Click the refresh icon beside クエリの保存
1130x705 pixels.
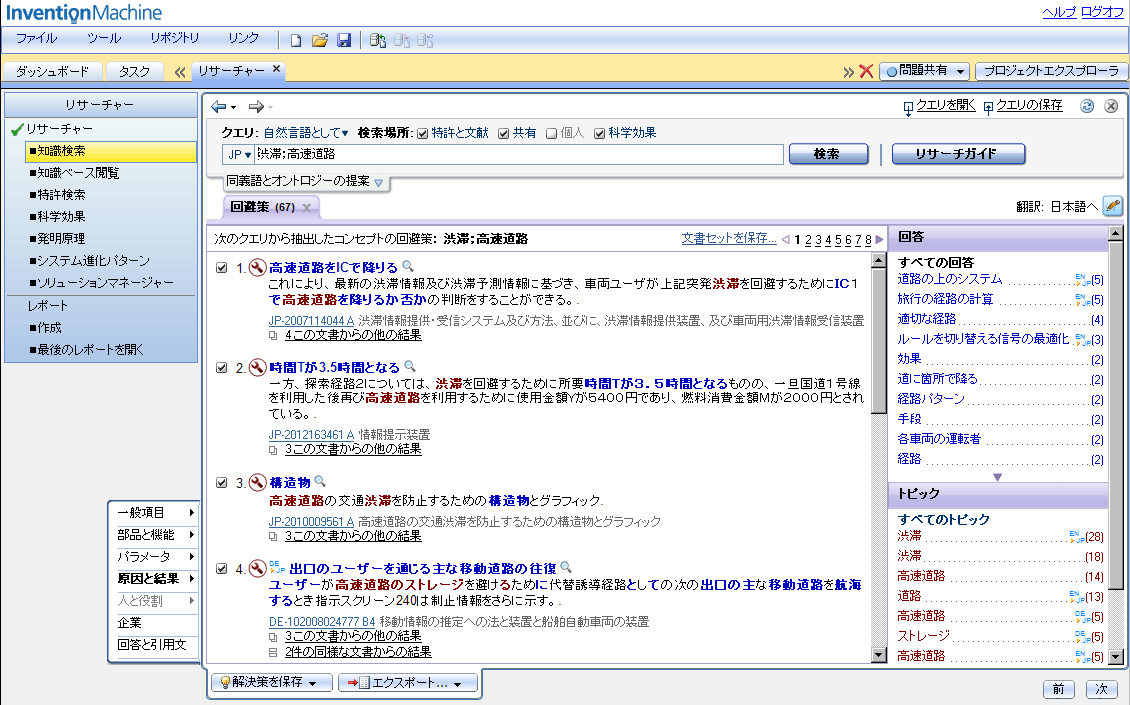(x=1087, y=106)
